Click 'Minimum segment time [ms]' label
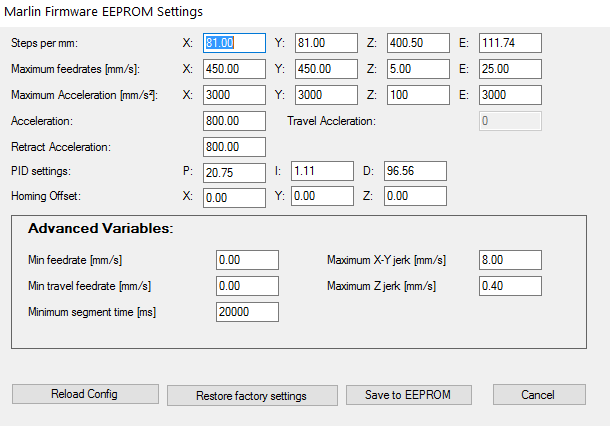This screenshot has height=426, width=610. (x=92, y=312)
